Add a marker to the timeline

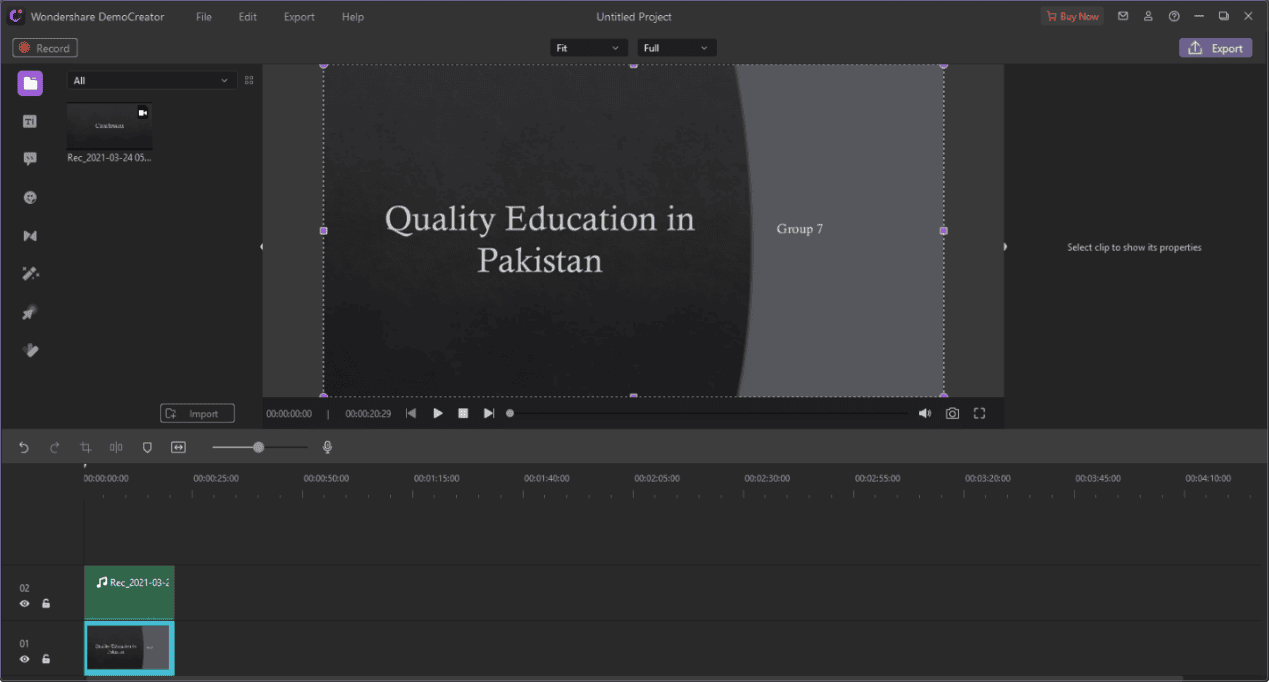pos(147,448)
